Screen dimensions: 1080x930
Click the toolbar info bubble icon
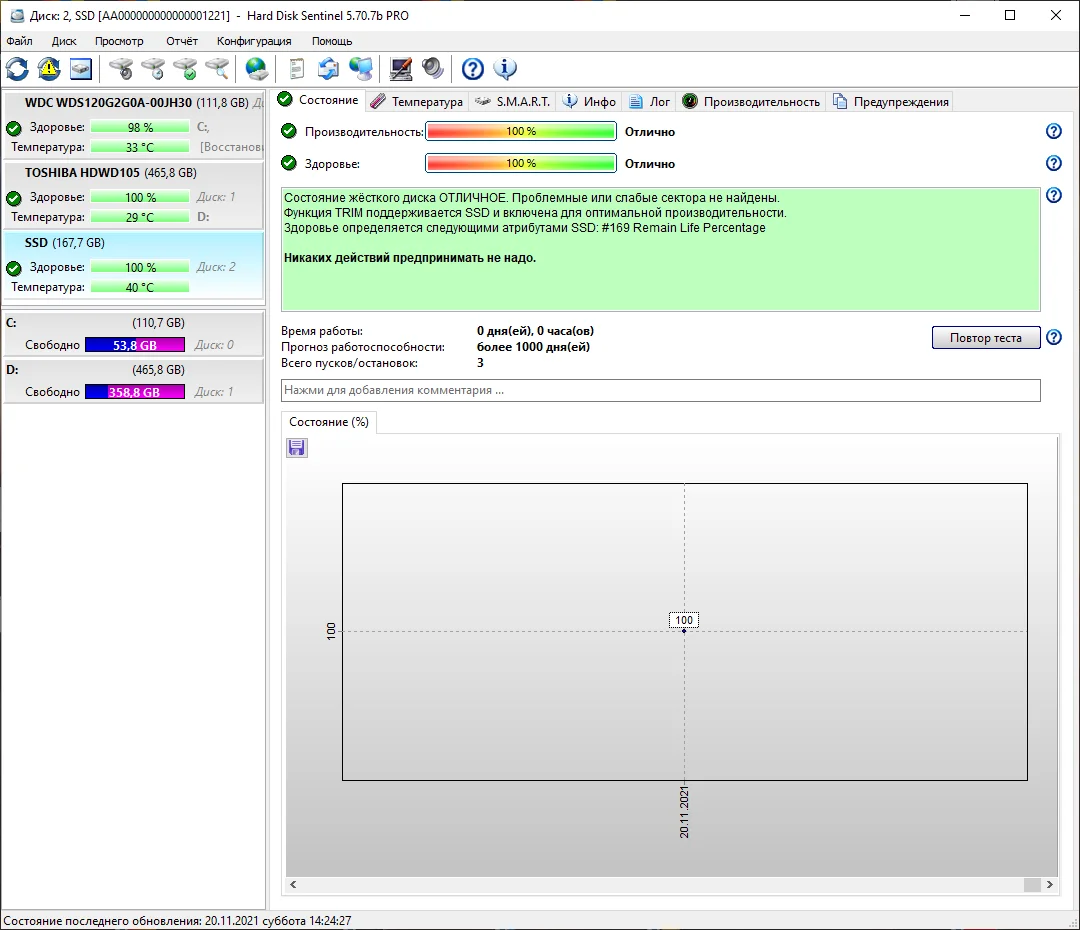(x=505, y=69)
